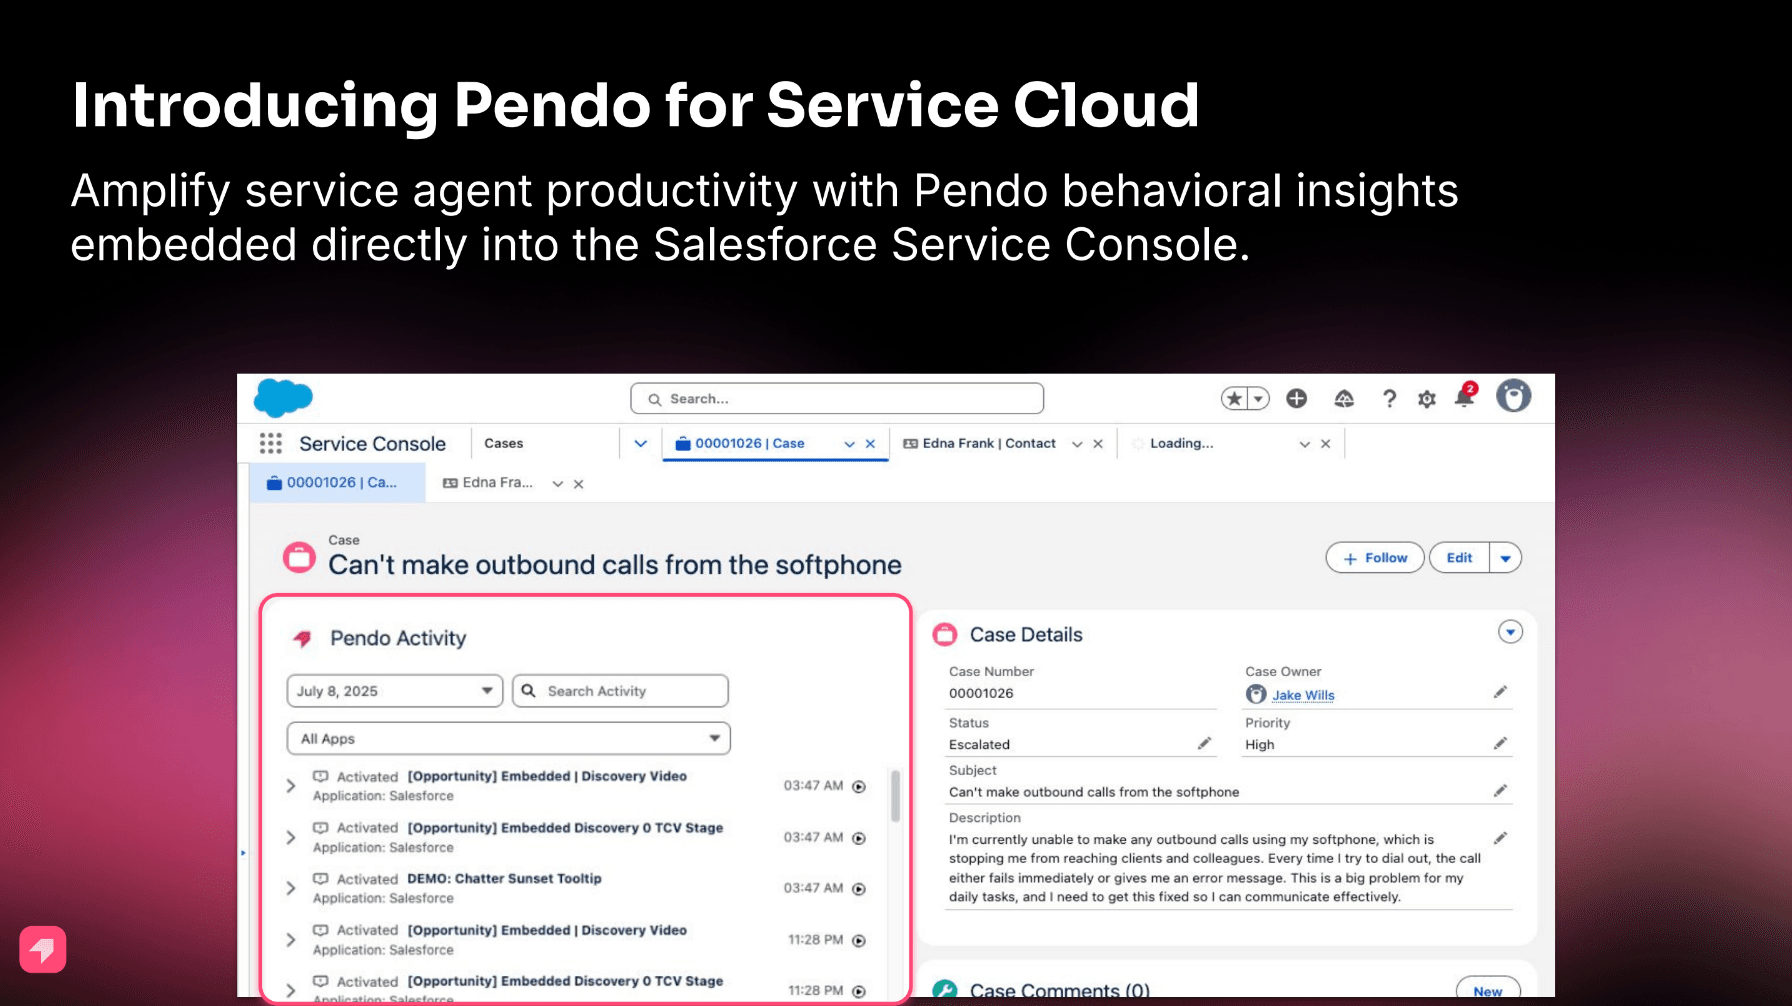Open the Loading tab dropdown chevron
Screen dimensions: 1792x1006
coord(1305,444)
